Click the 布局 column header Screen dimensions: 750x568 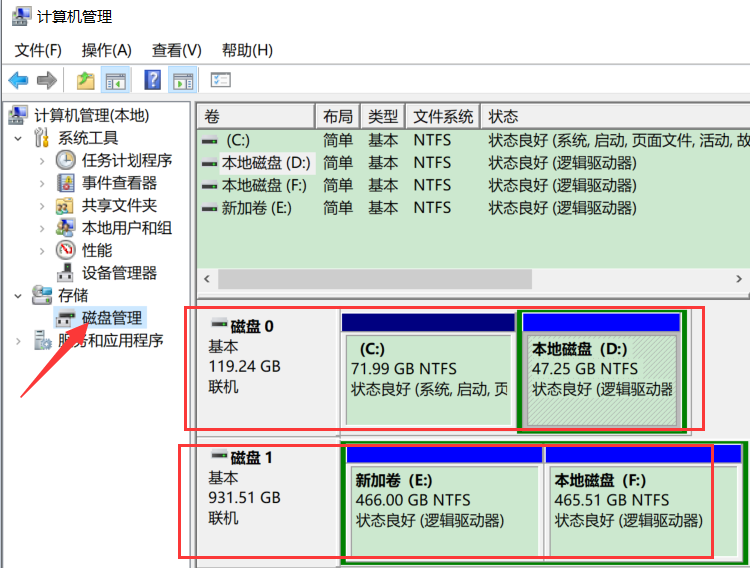pos(337,117)
